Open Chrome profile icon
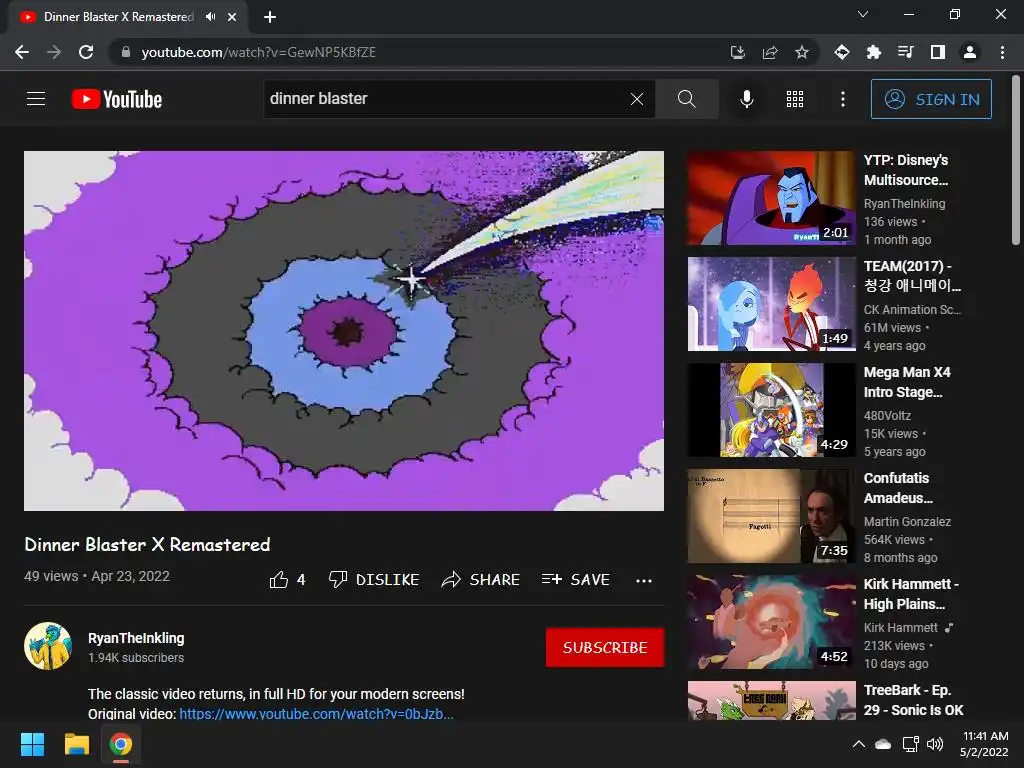Image resolution: width=1024 pixels, height=768 pixels. tap(970, 52)
